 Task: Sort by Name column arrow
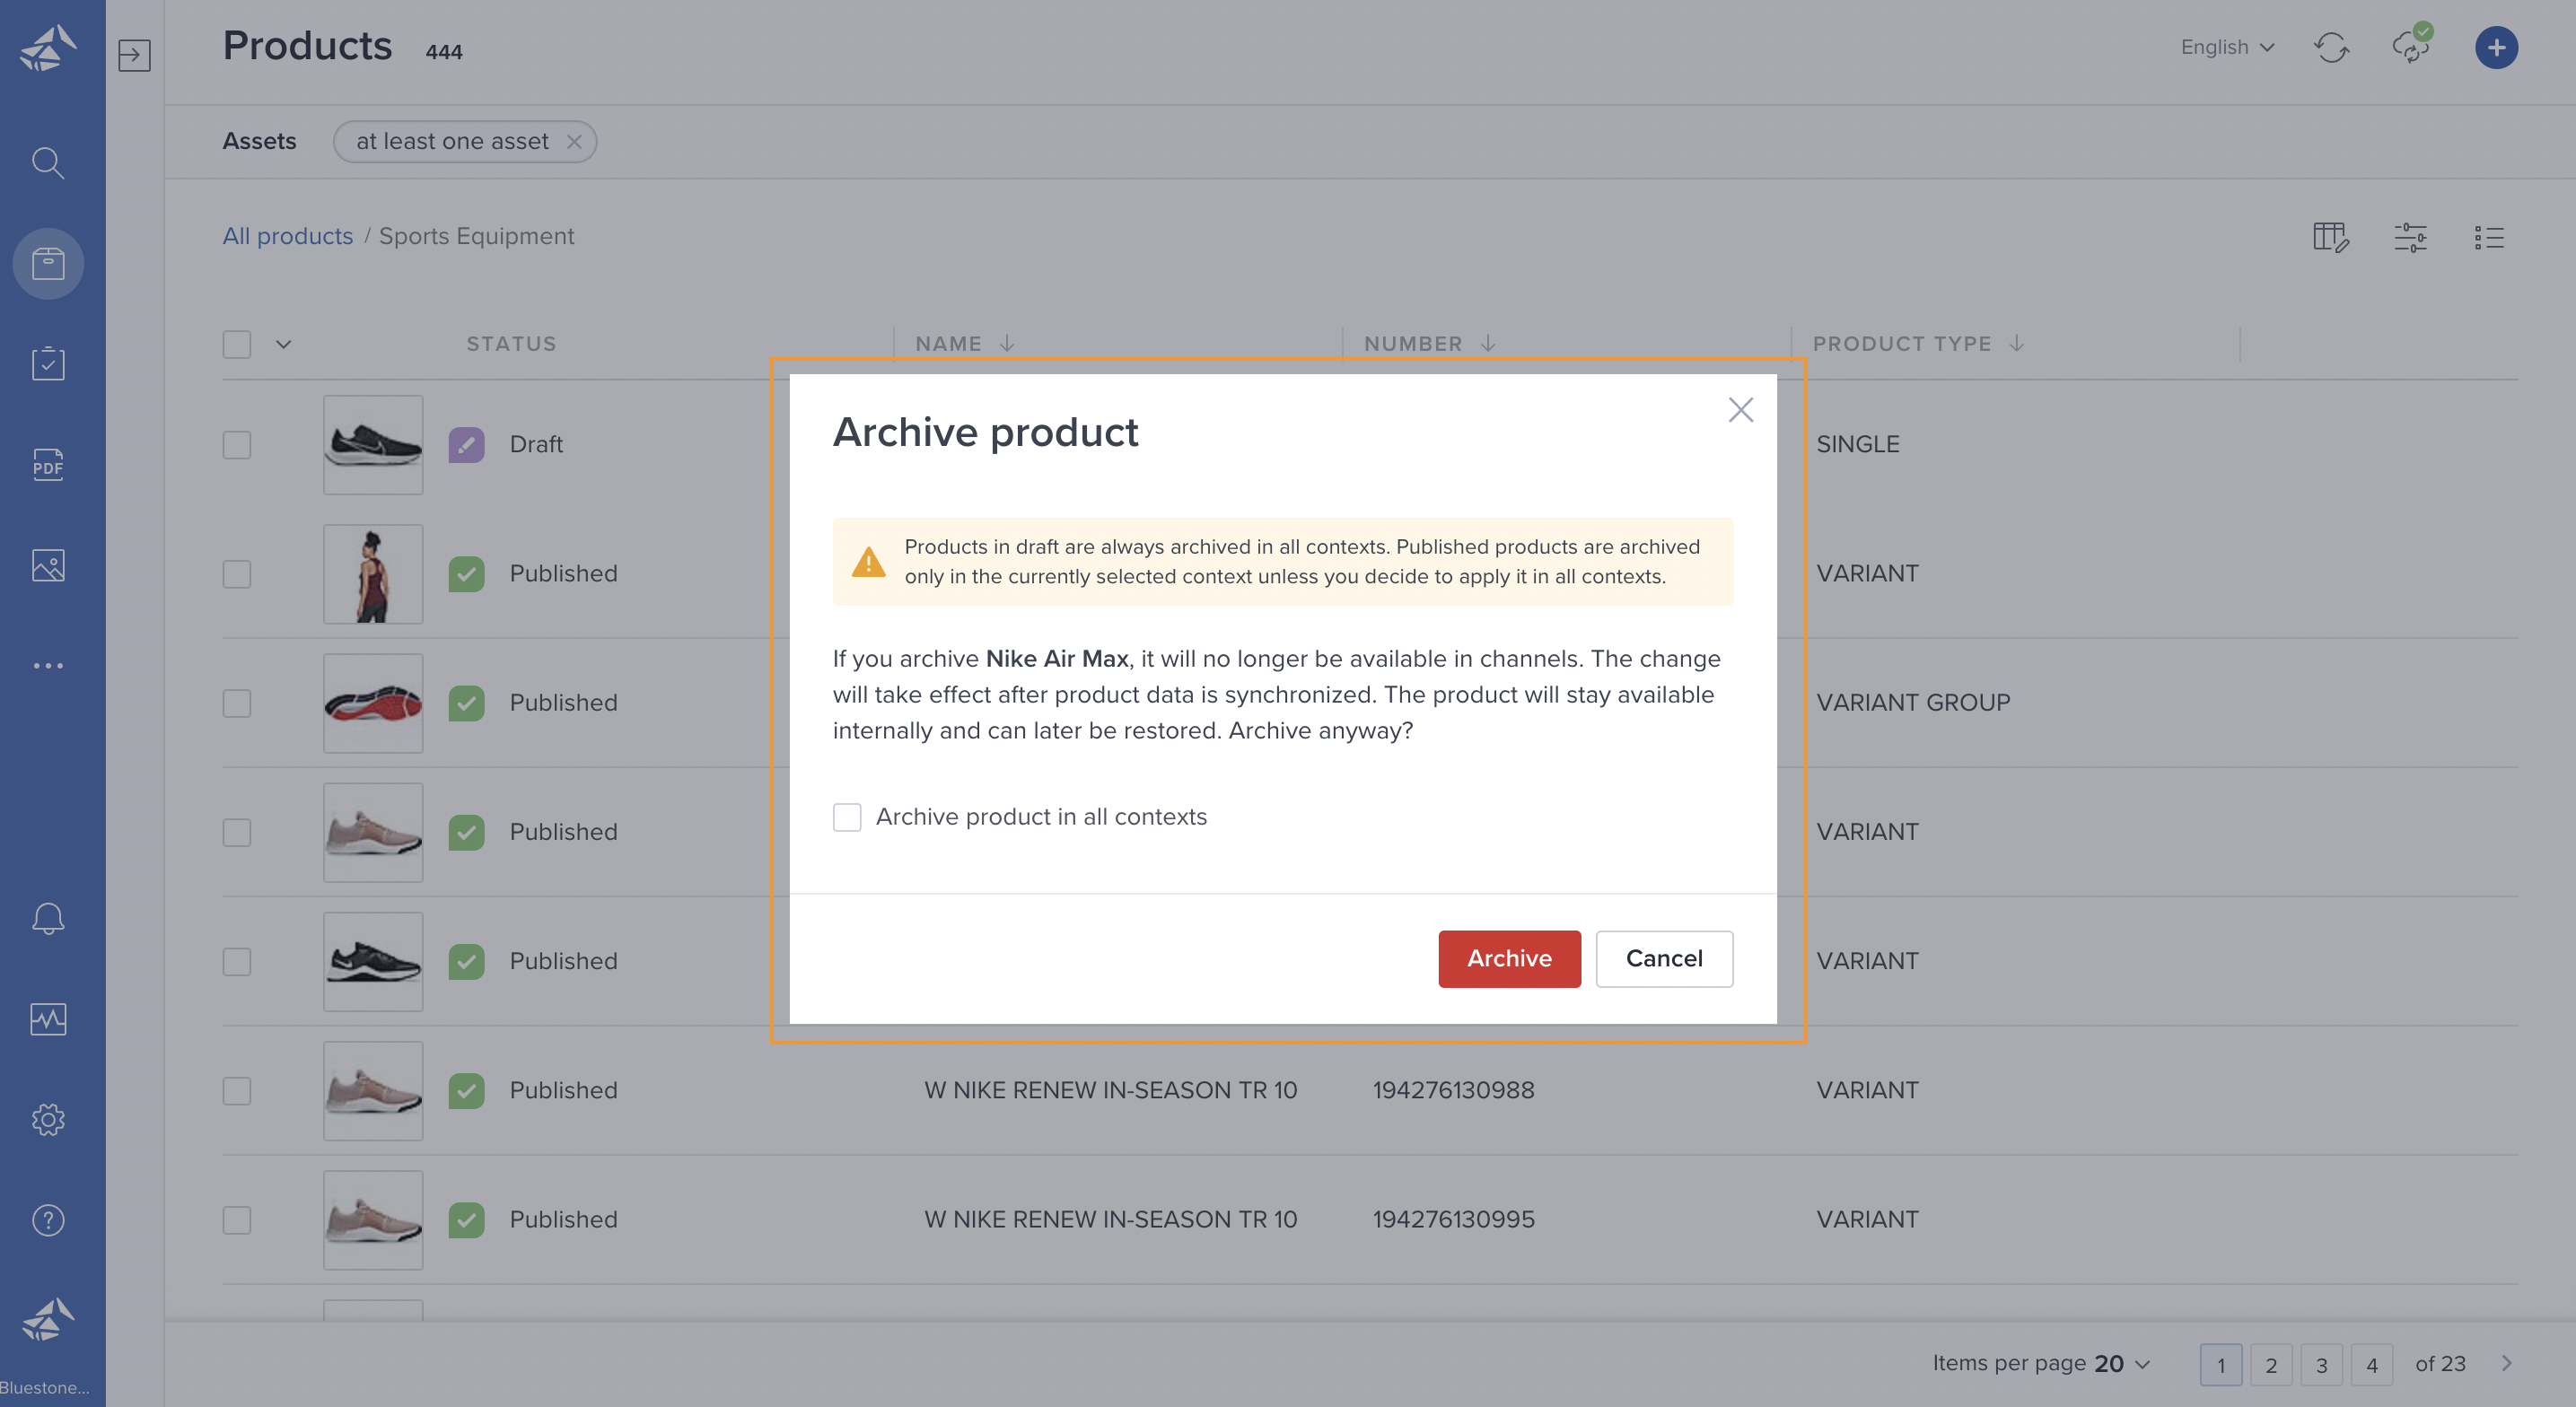1007,343
